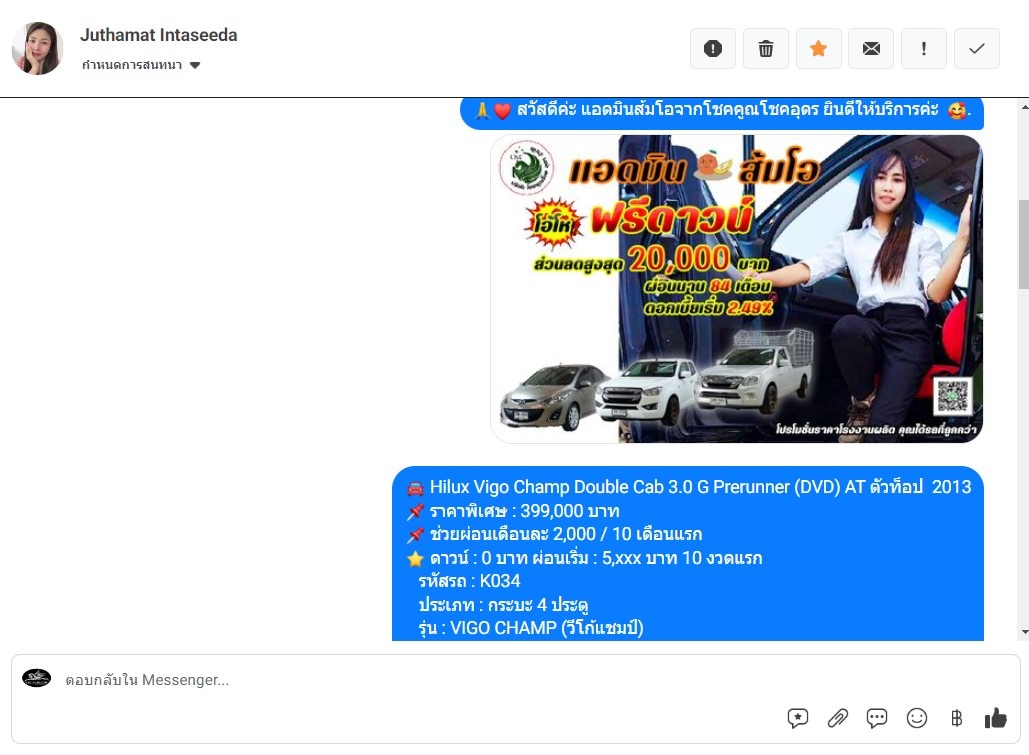This screenshot has height=755, width=1029.
Task: Mark conversation as spam with circle alert icon
Action: tap(713, 49)
